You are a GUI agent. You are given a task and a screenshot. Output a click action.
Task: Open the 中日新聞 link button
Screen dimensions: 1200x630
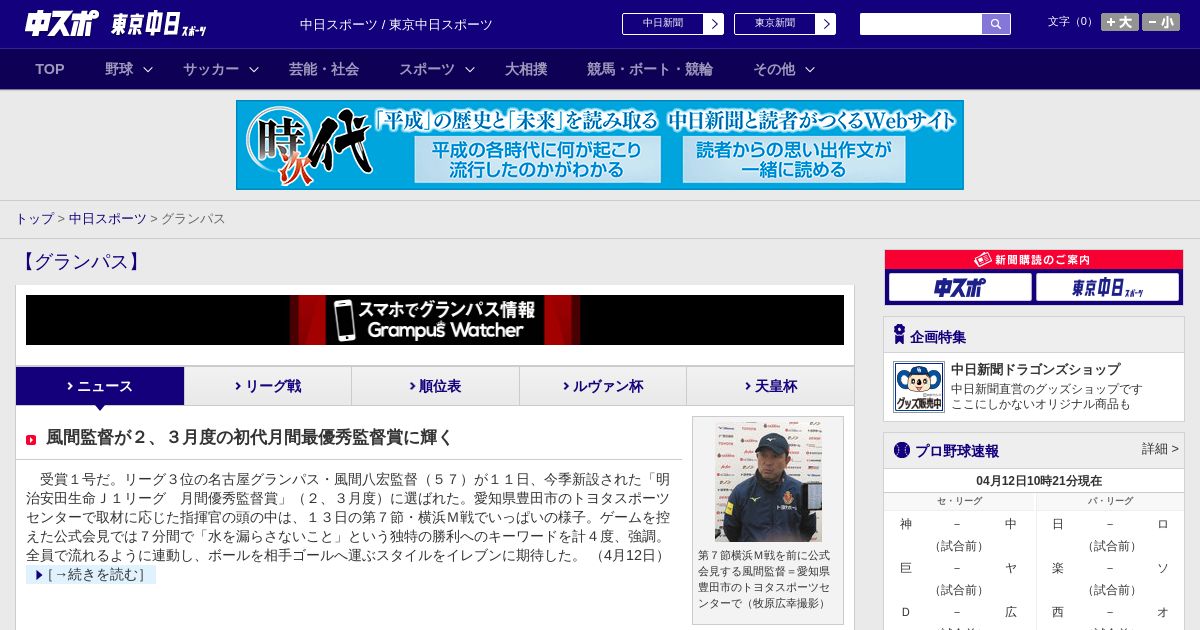coord(673,24)
